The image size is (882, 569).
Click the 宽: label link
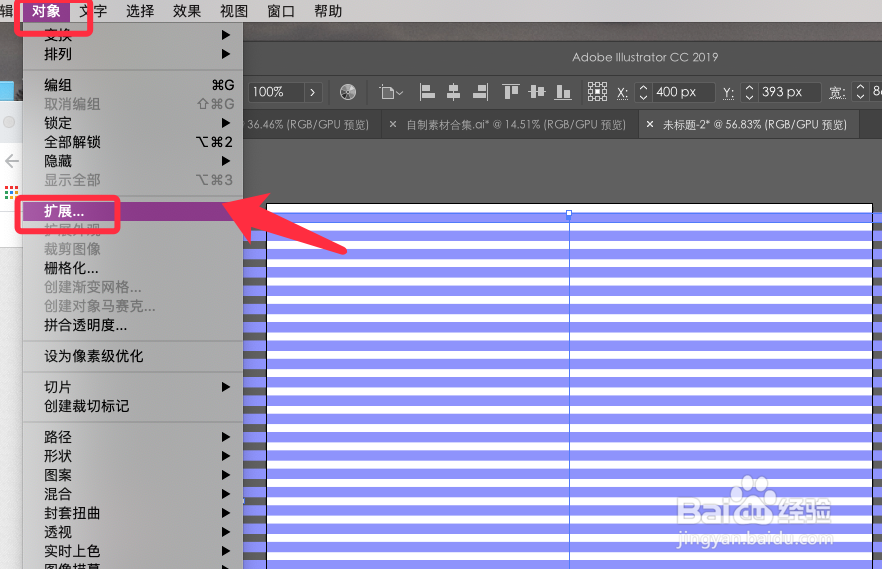point(837,93)
